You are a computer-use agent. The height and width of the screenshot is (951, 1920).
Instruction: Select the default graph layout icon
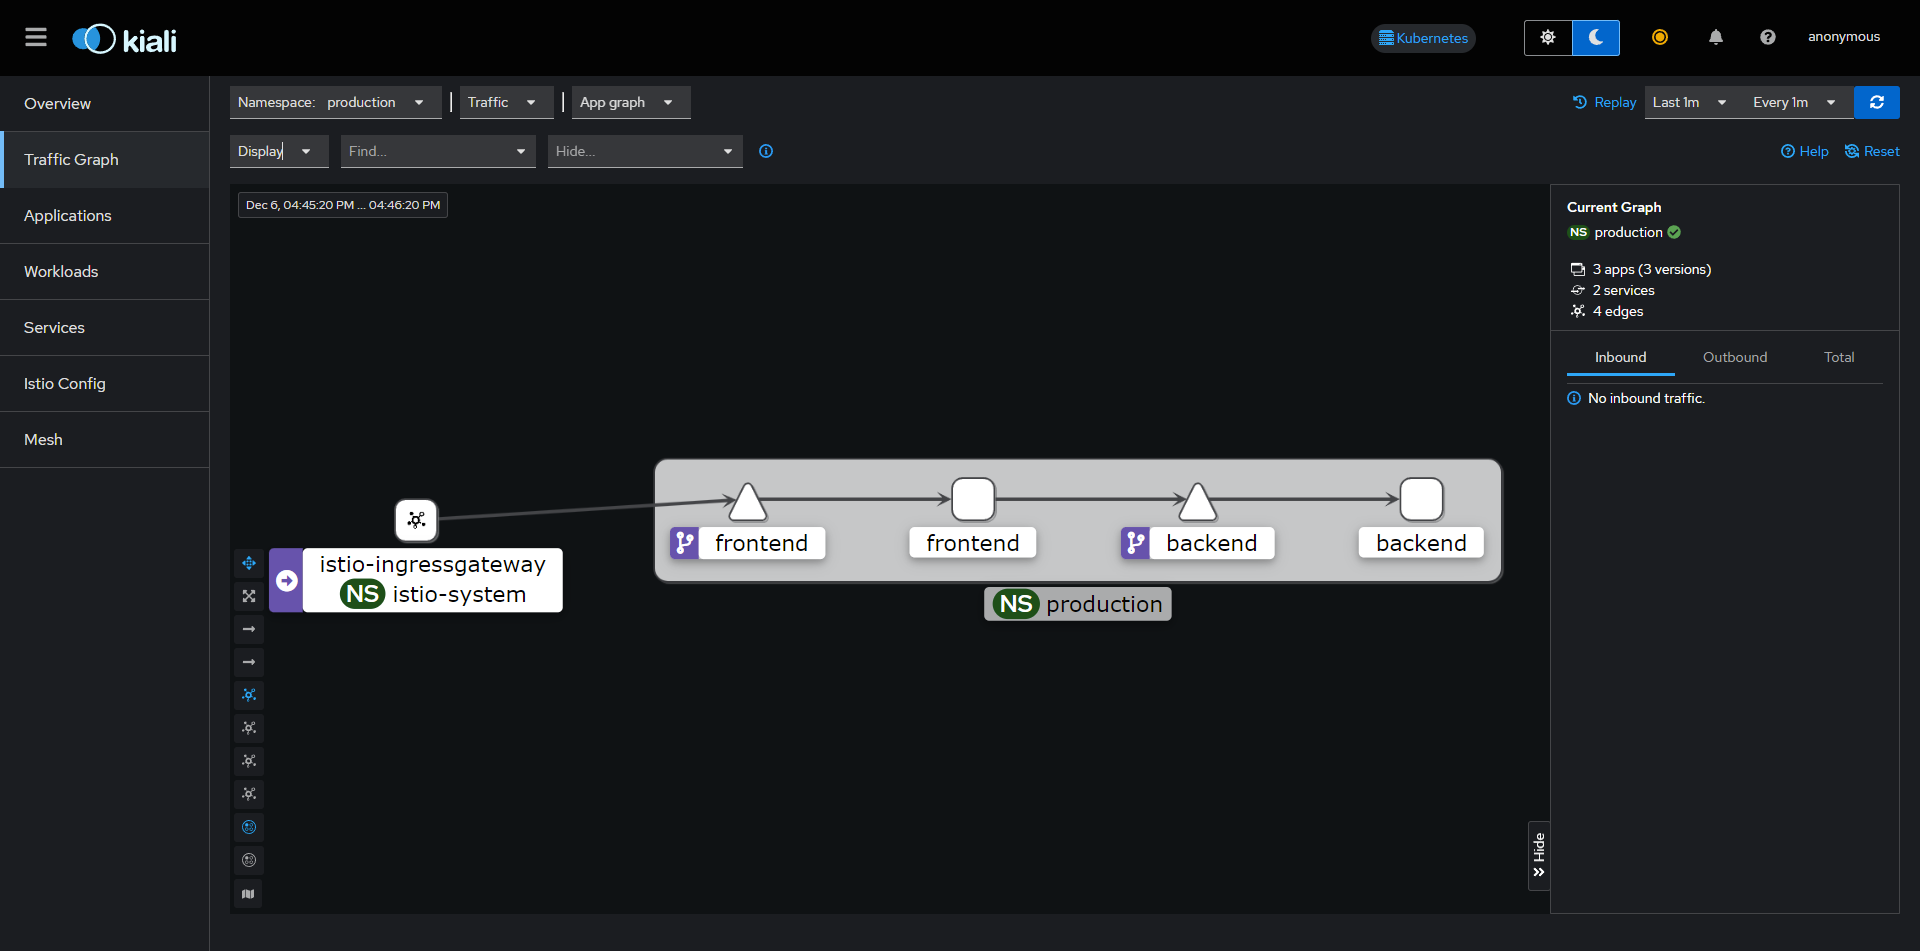[x=248, y=694]
